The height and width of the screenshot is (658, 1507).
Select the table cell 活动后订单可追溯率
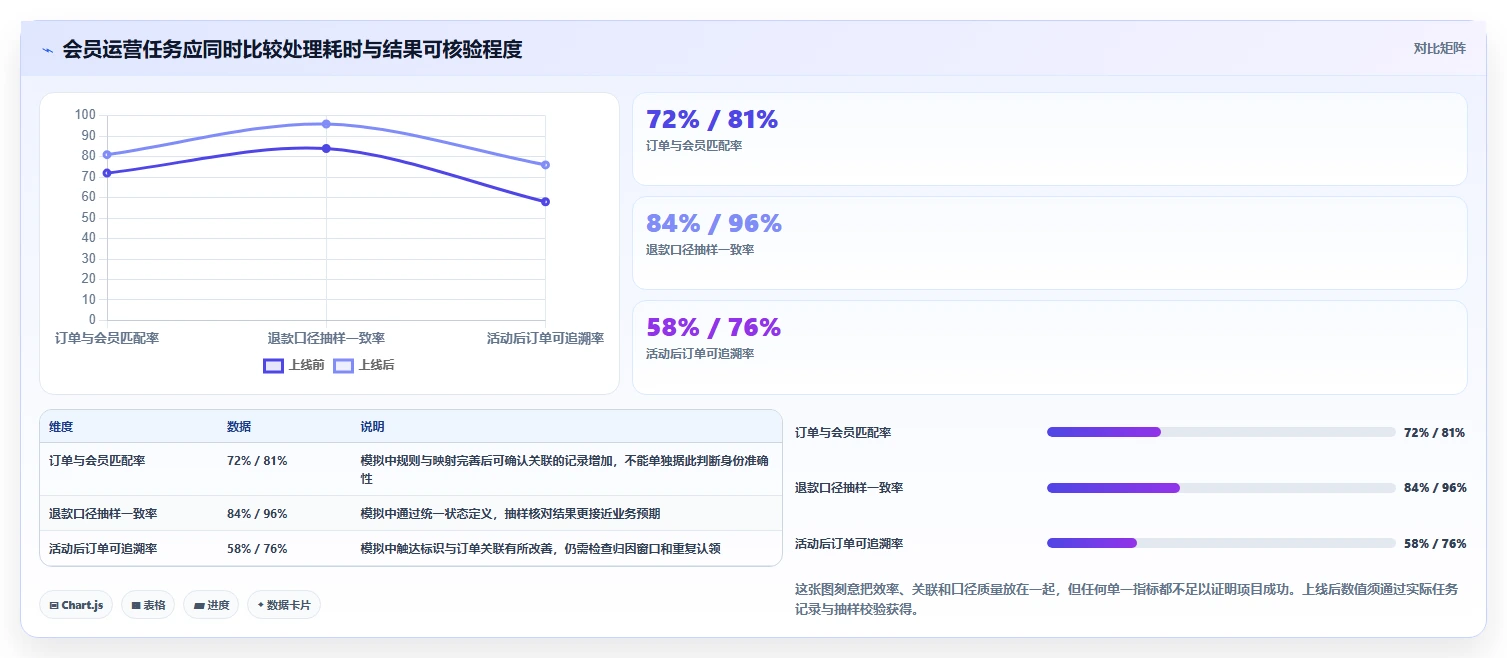[x=103, y=549]
